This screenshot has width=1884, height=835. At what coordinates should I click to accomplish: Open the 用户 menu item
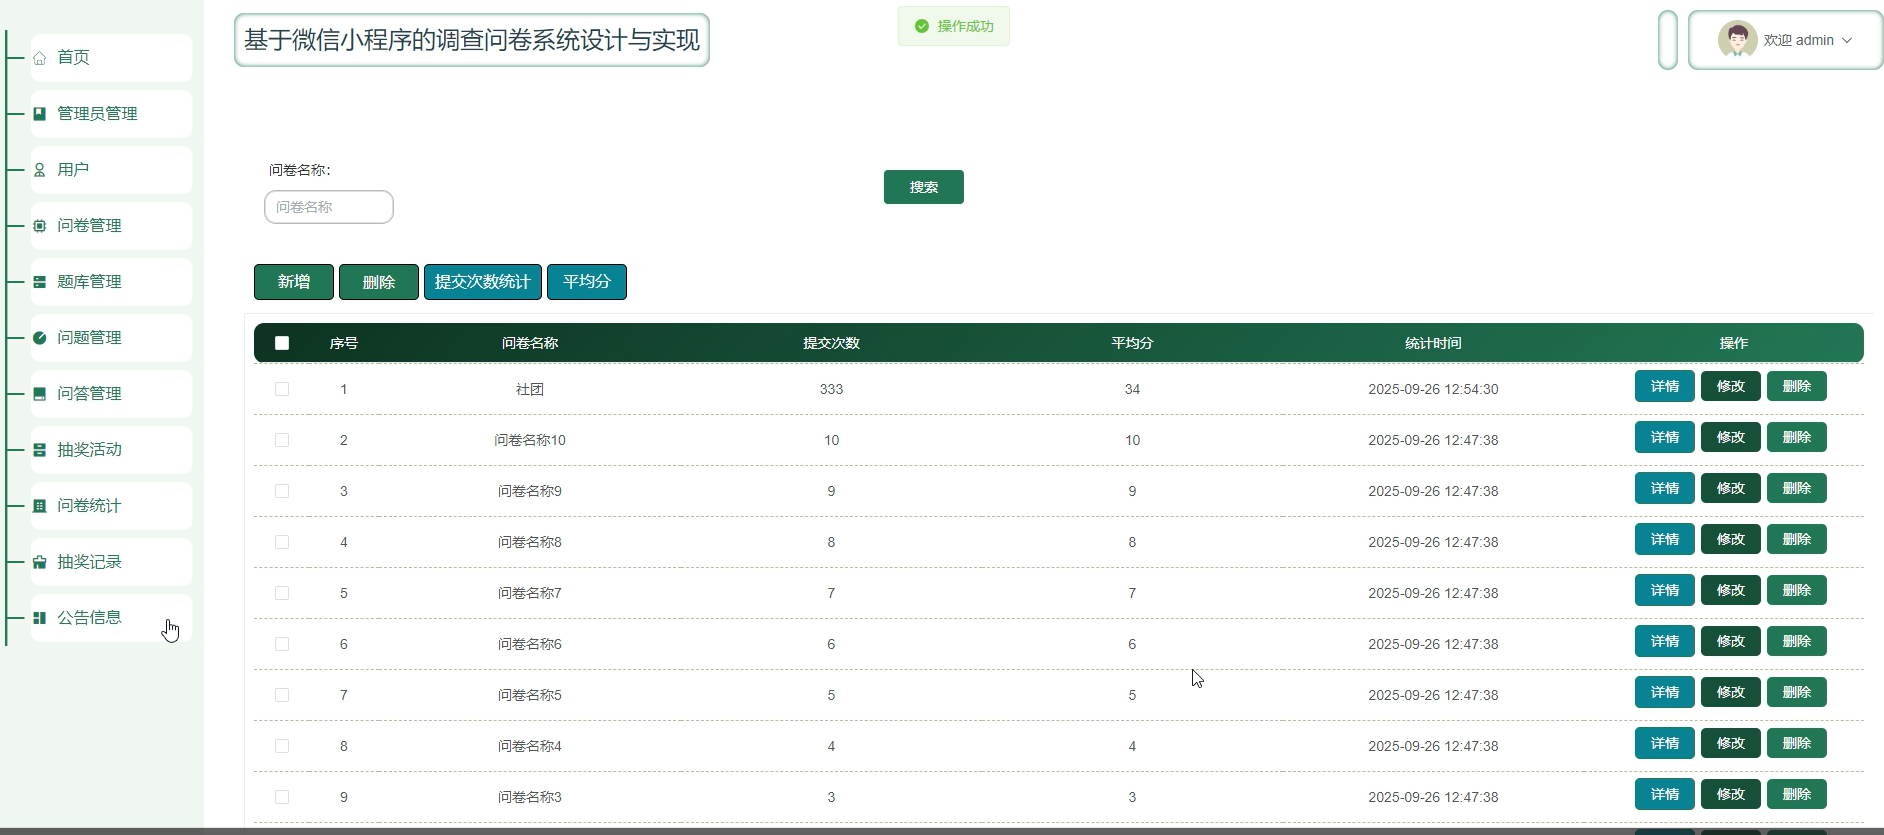(111, 170)
